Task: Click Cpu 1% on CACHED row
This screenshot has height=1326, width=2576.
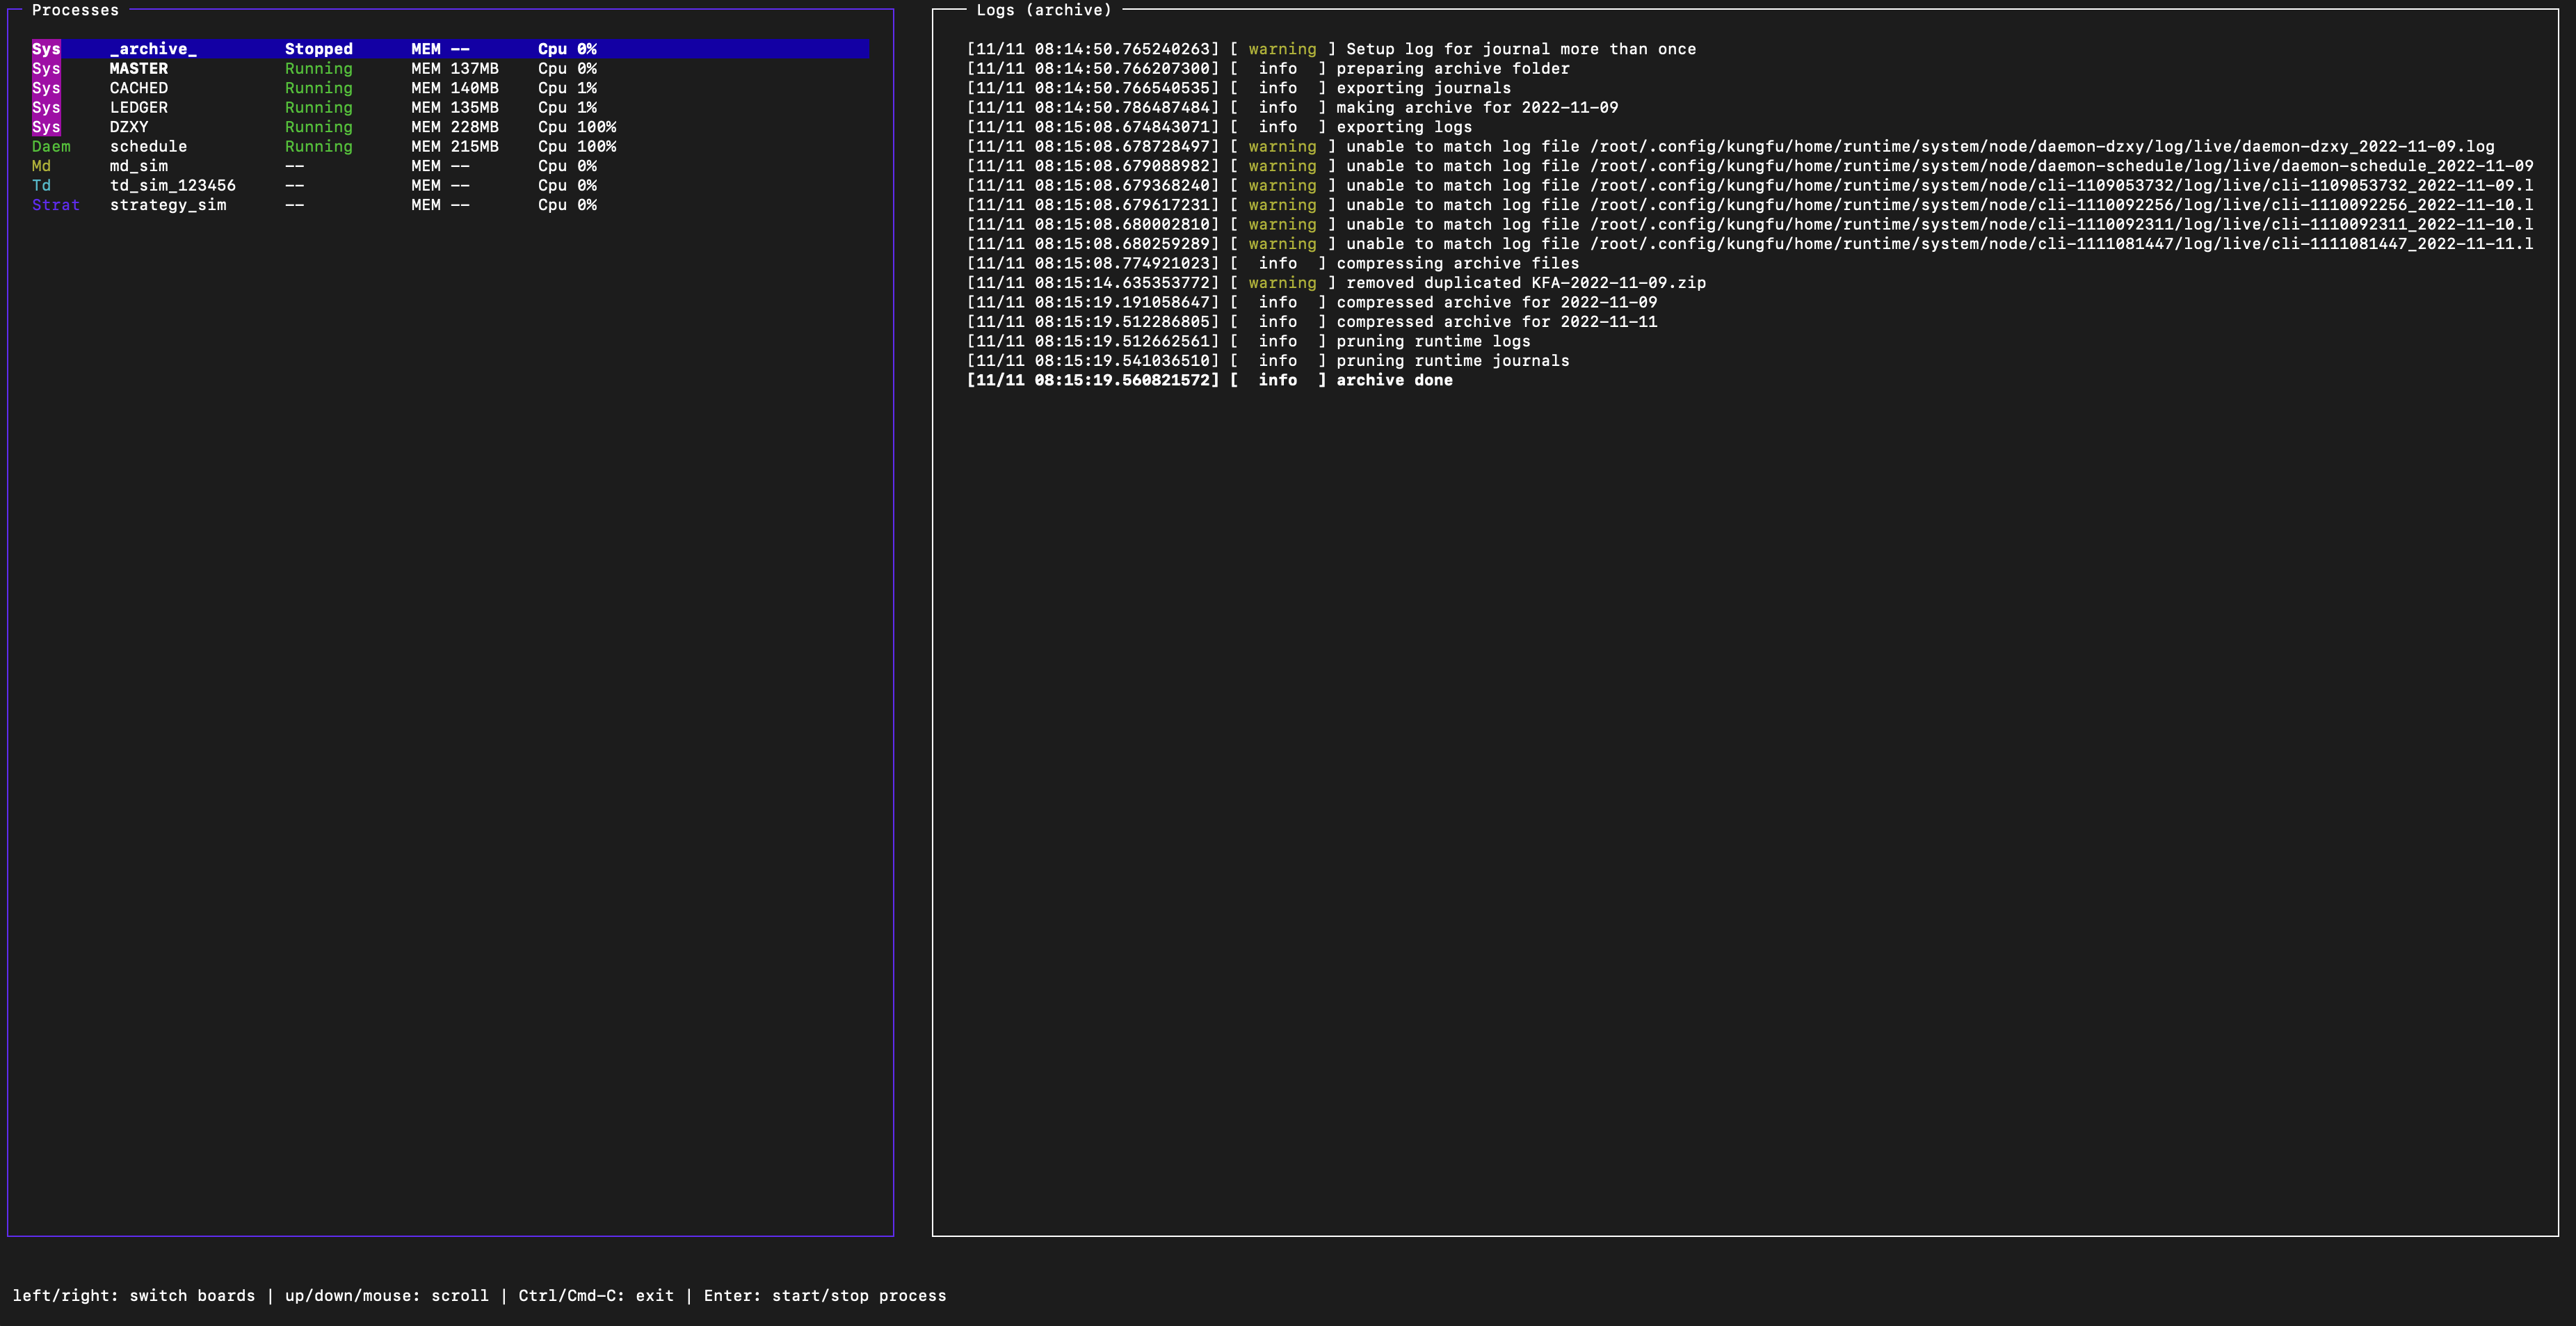Action: click(x=567, y=88)
